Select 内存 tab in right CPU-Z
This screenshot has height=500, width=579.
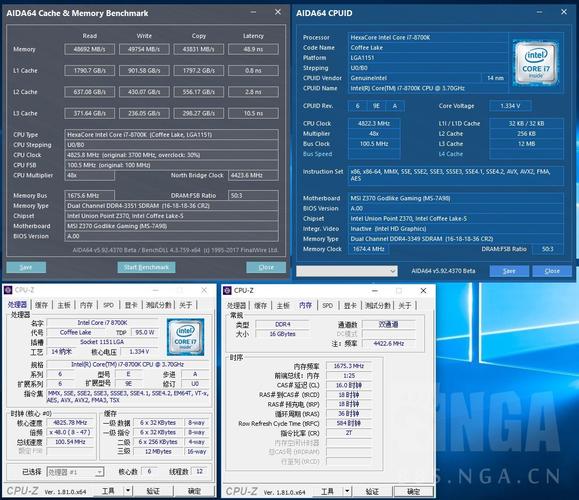305,305
